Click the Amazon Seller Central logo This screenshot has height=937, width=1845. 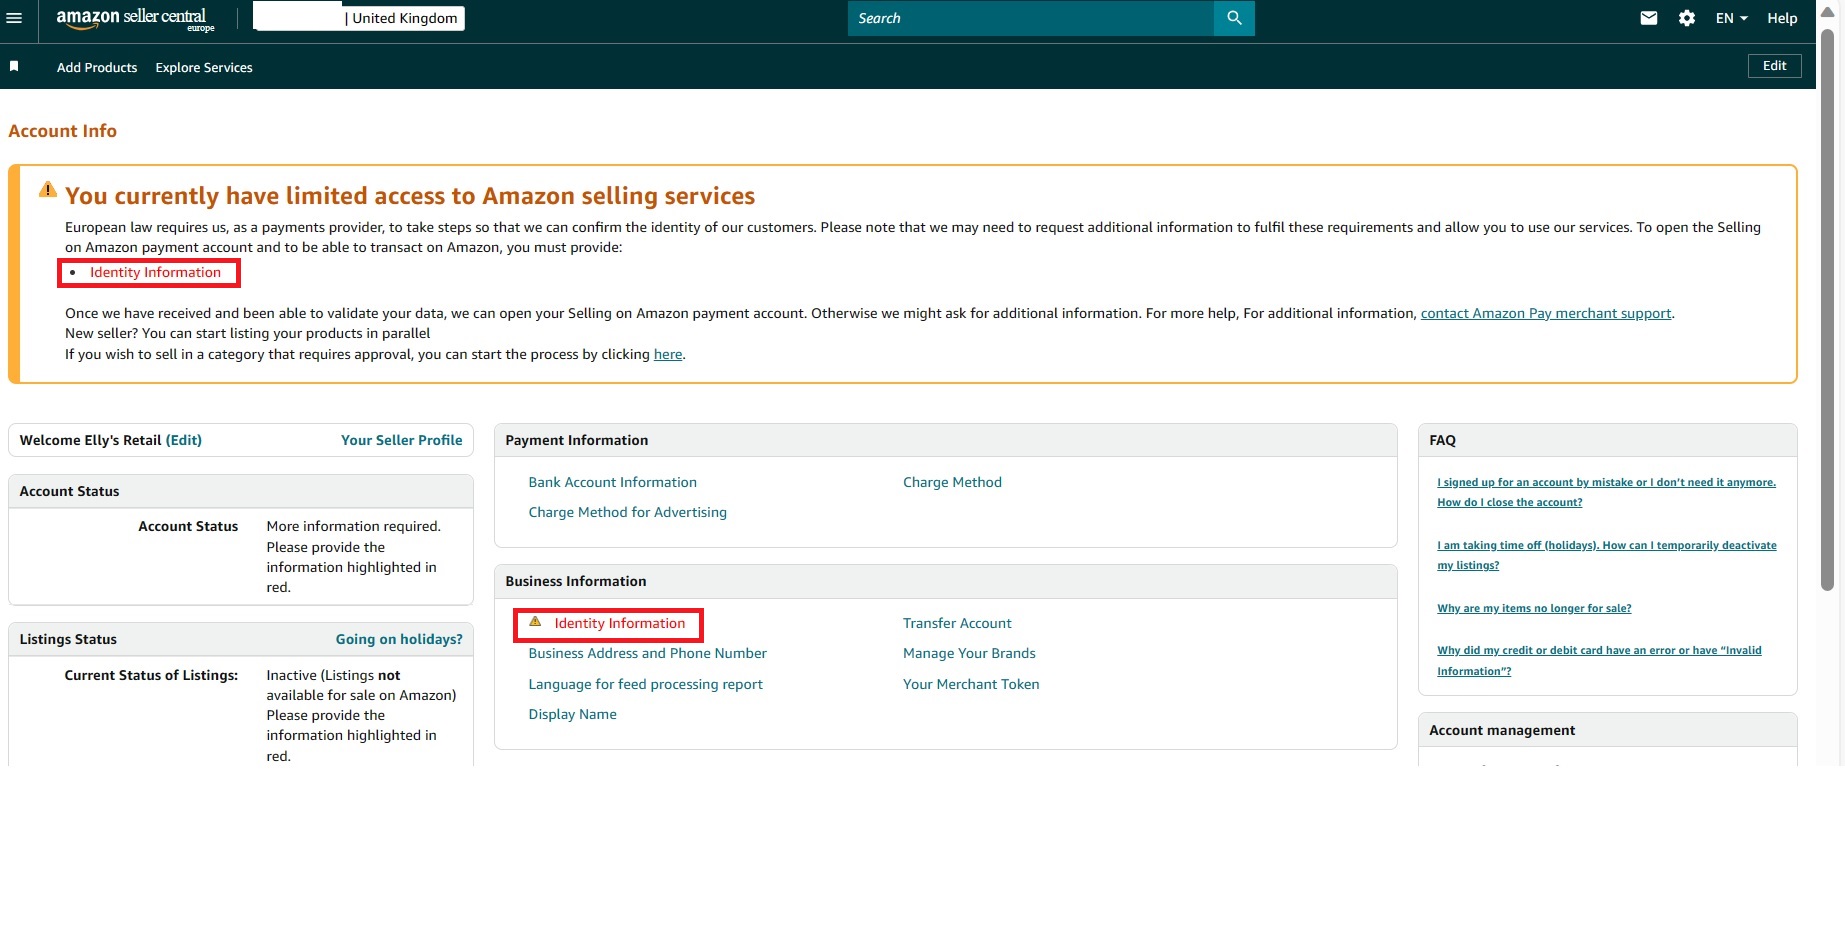(135, 19)
